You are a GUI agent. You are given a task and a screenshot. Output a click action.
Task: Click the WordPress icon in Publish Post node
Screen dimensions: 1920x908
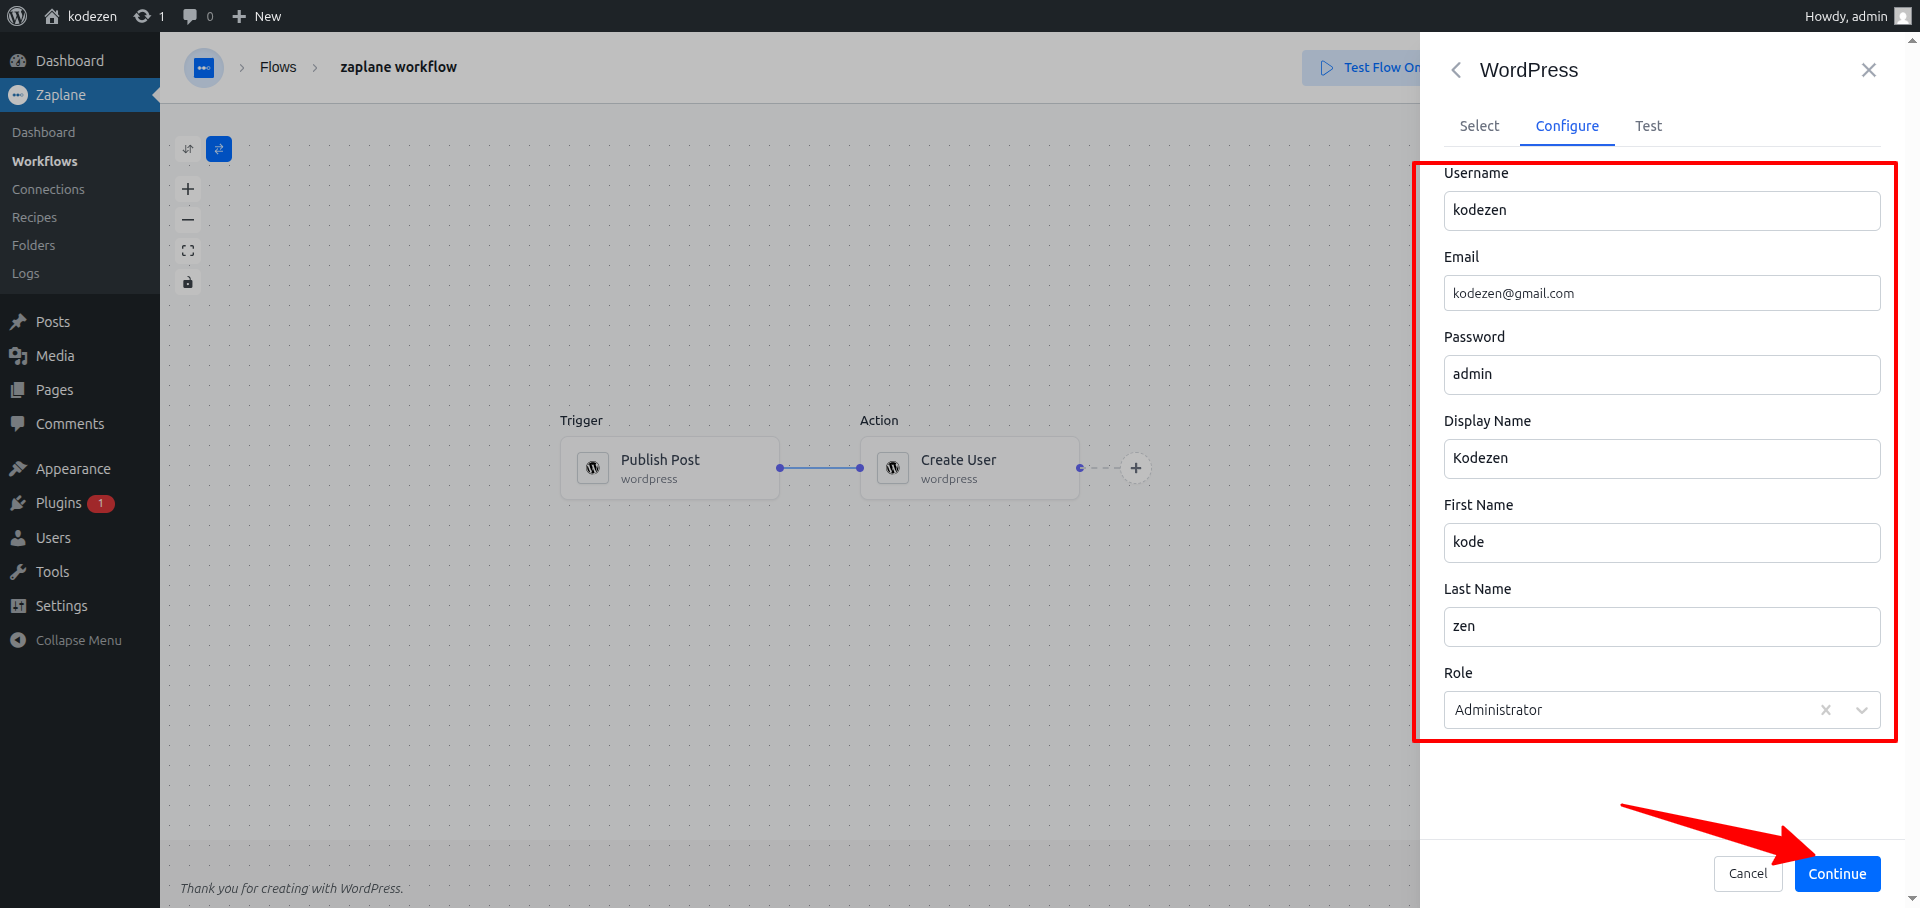point(593,468)
